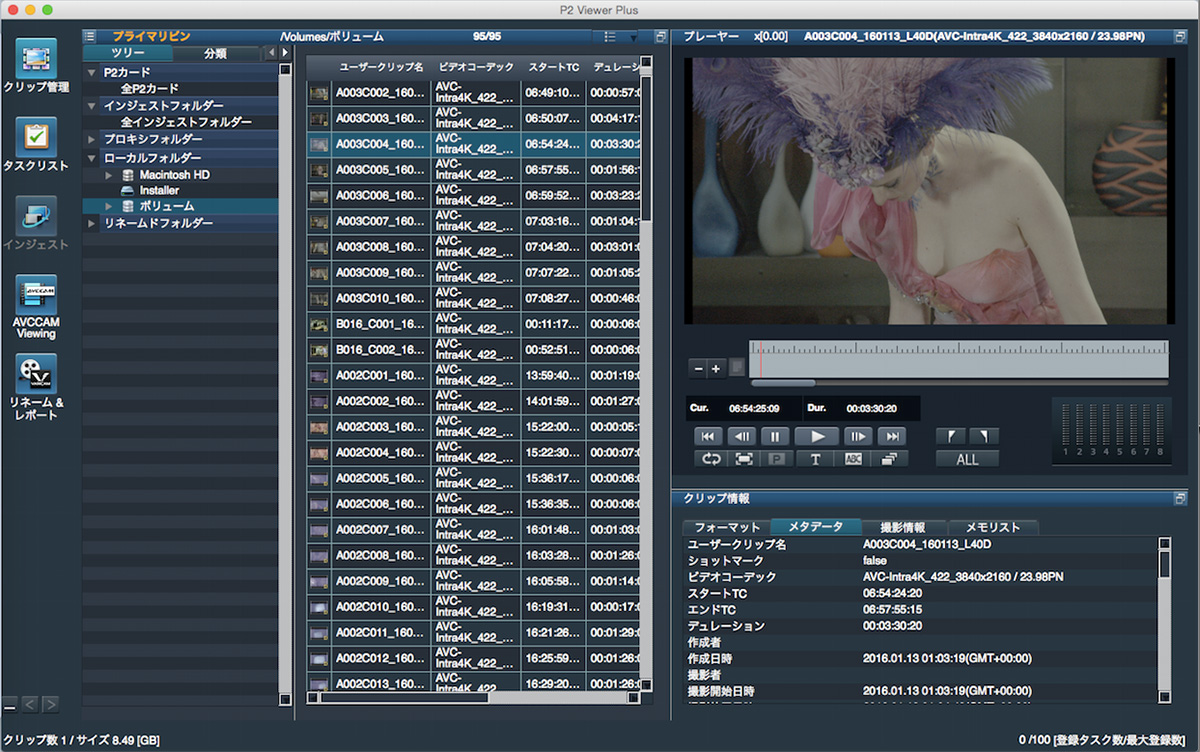The height and width of the screenshot is (752, 1200).
Task: Toggle the text overlay T button
Action: (815, 459)
